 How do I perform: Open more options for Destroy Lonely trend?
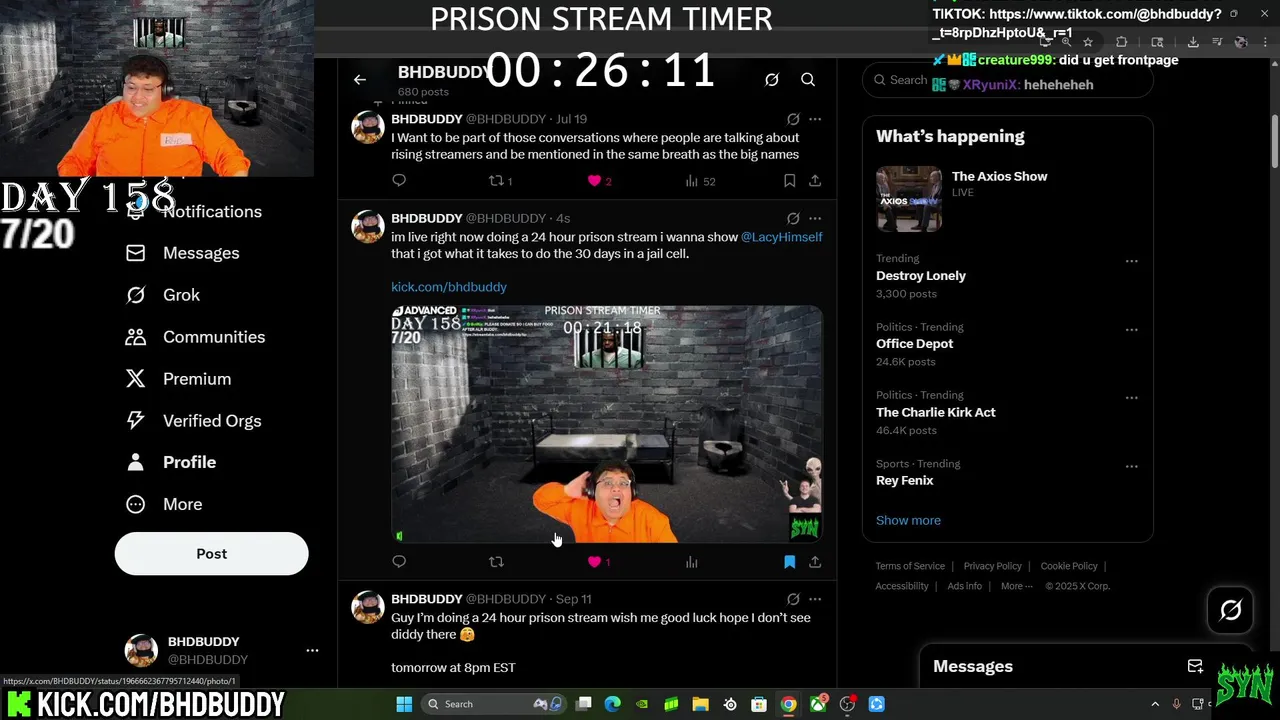(1132, 261)
